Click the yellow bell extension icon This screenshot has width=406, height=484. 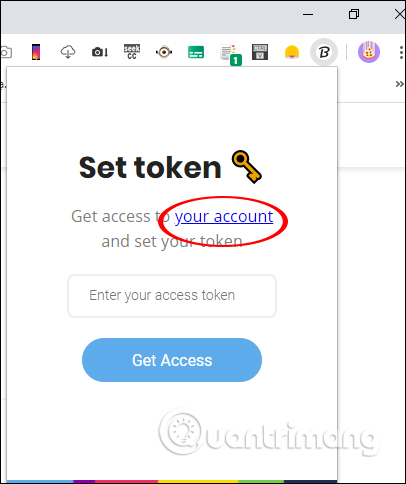292,52
